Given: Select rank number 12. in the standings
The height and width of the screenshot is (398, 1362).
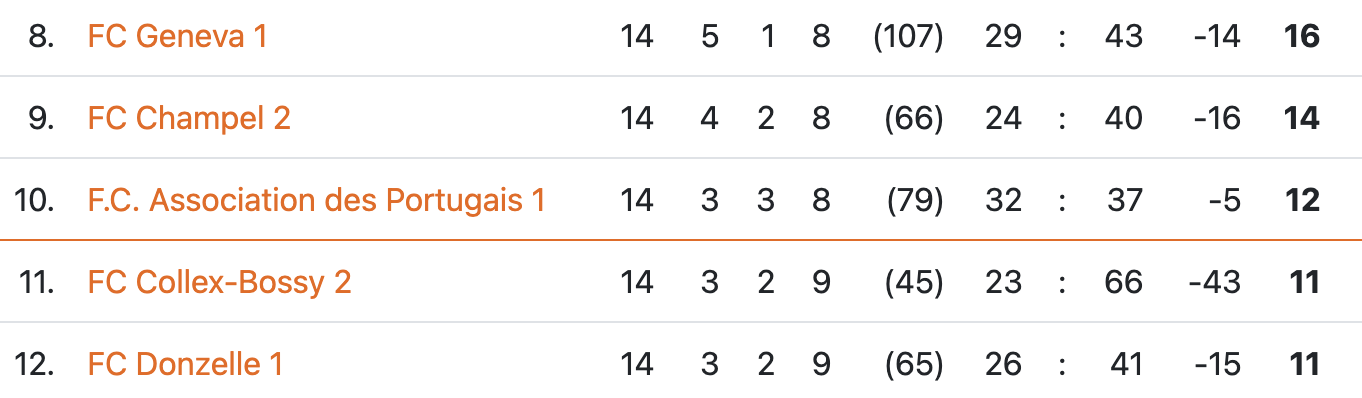Looking at the screenshot, I should pos(35,364).
